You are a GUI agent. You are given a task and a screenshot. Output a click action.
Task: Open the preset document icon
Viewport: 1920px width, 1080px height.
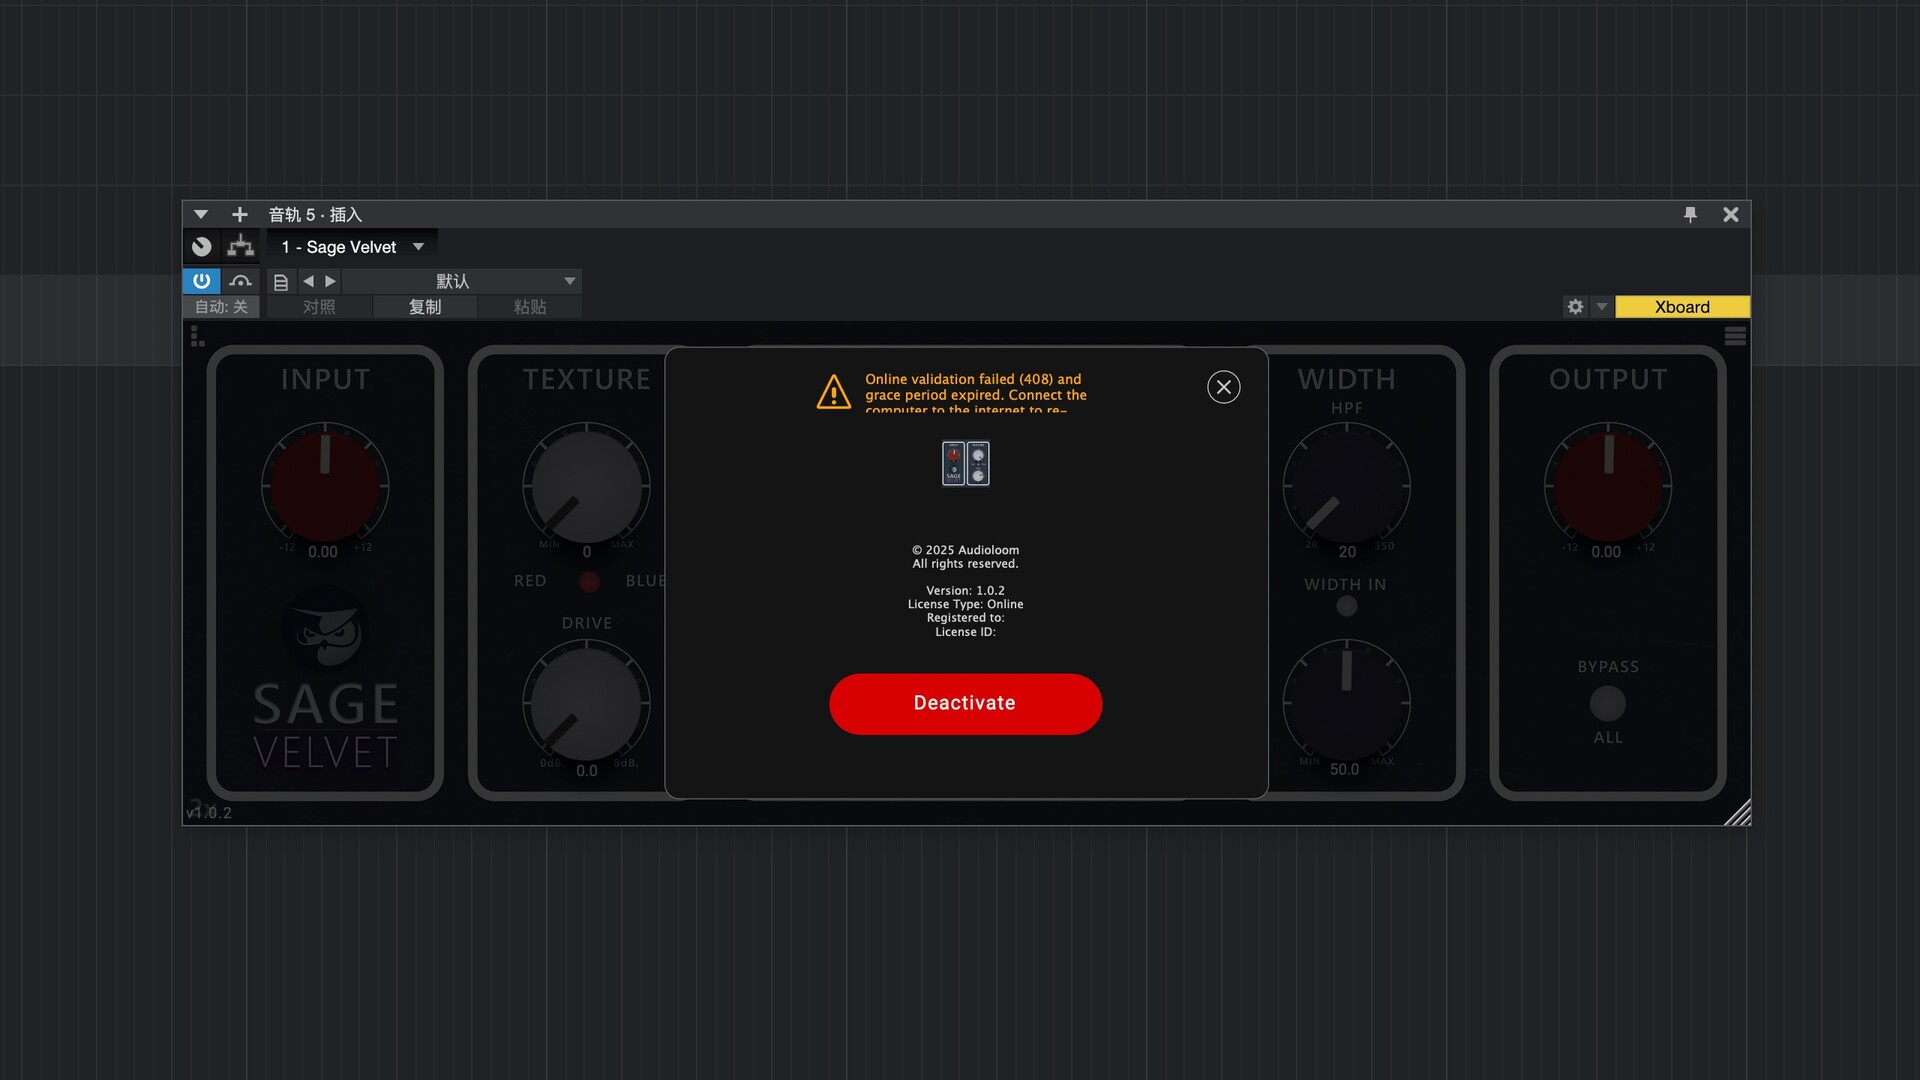pyautogui.click(x=281, y=282)
